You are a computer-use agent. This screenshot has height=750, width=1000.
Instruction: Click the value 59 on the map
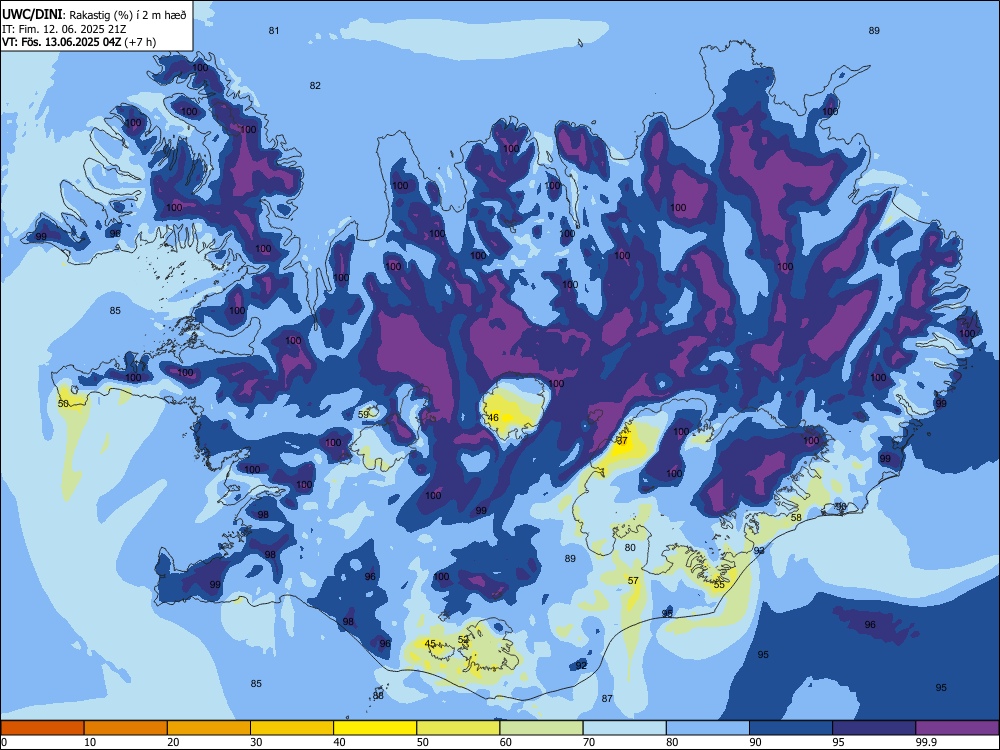(x=364, y=414)
